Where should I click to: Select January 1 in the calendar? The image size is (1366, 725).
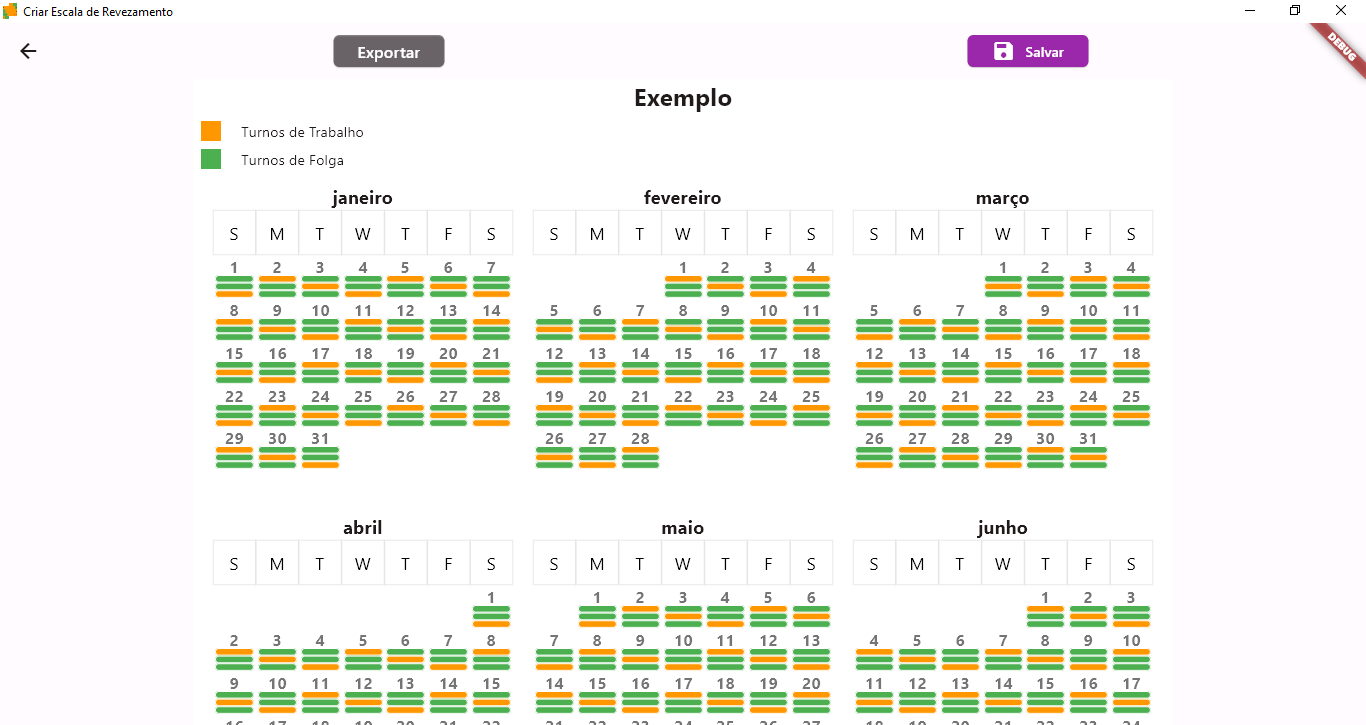[234, 268]
